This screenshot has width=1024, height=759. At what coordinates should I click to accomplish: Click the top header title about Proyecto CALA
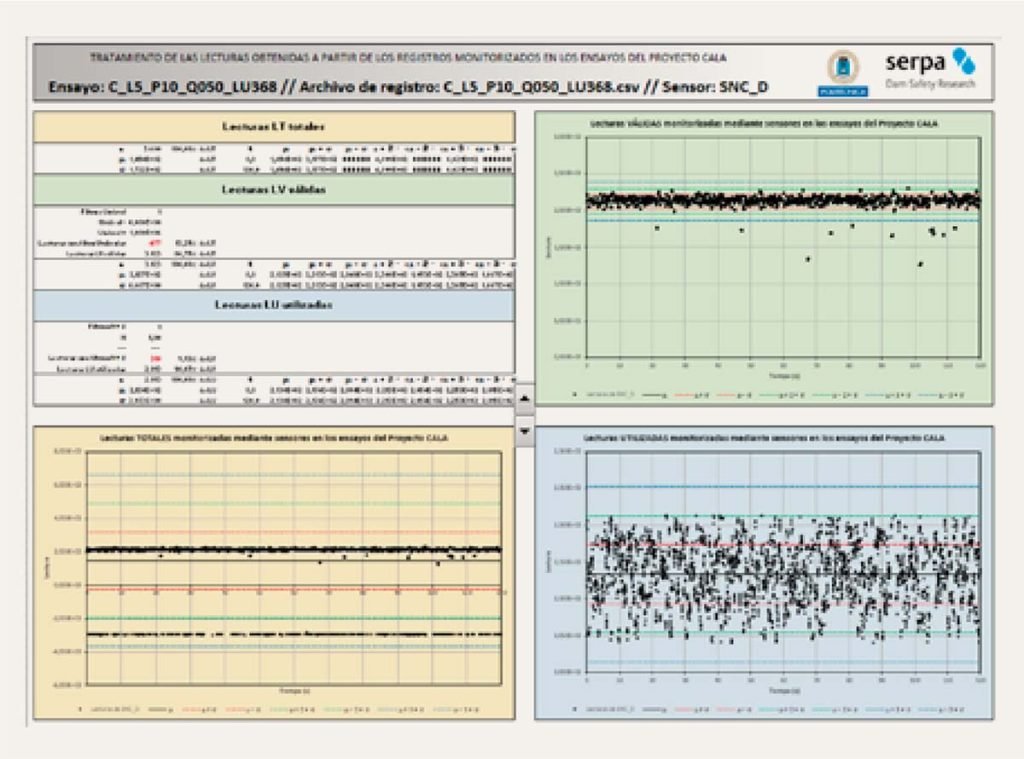tap(408, 58)
